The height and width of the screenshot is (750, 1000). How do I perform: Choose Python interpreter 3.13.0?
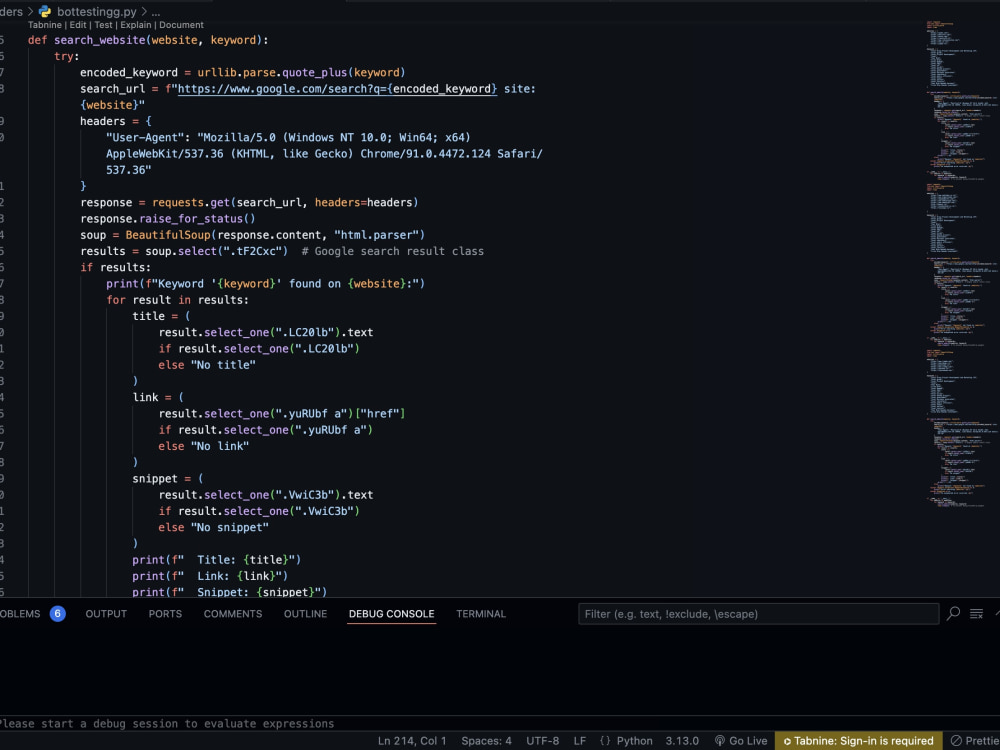(682, 740)
